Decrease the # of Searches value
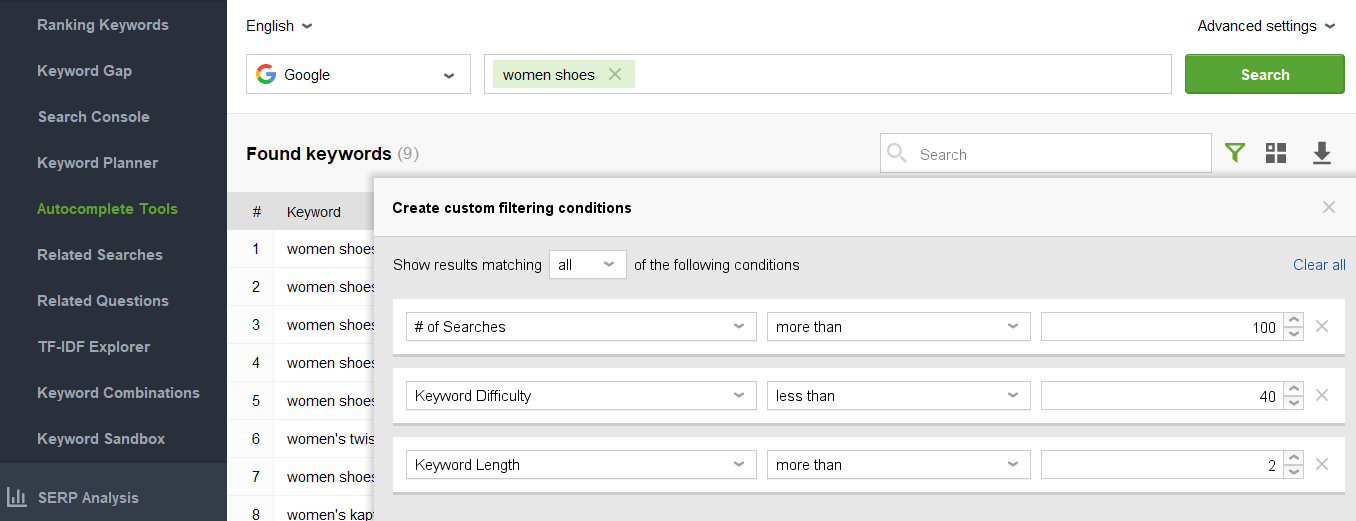The height and width of the screenshot is (521, 1356). (1294, 333)
